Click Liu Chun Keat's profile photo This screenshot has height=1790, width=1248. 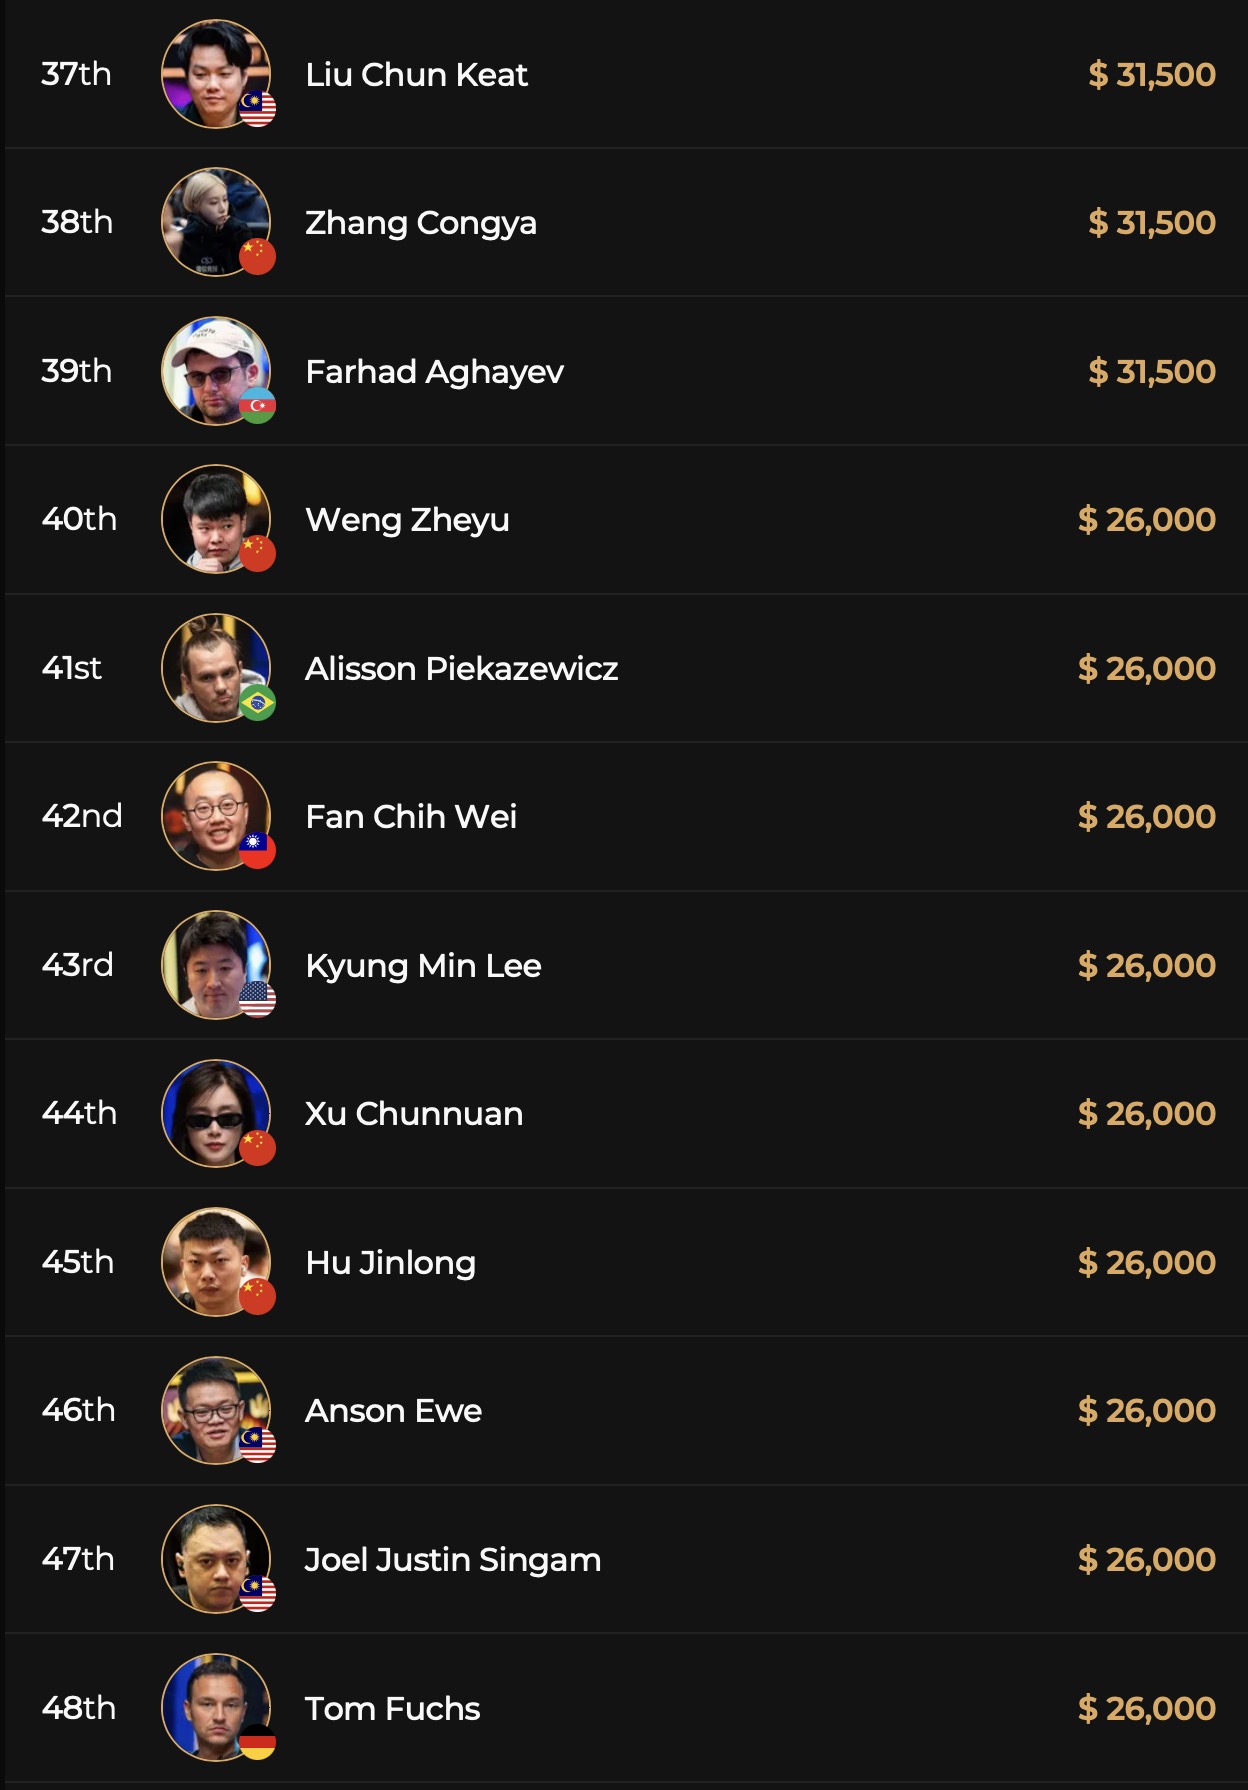tap(215, 74)
